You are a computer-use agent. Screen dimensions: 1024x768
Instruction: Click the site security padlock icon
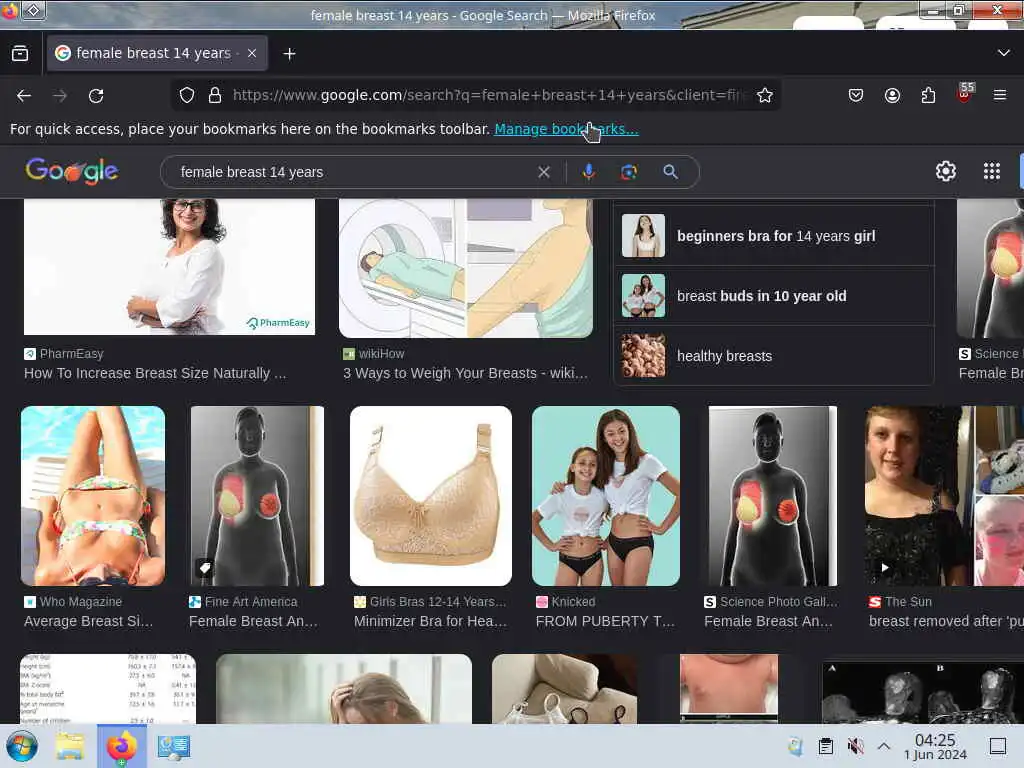[214, 95]
